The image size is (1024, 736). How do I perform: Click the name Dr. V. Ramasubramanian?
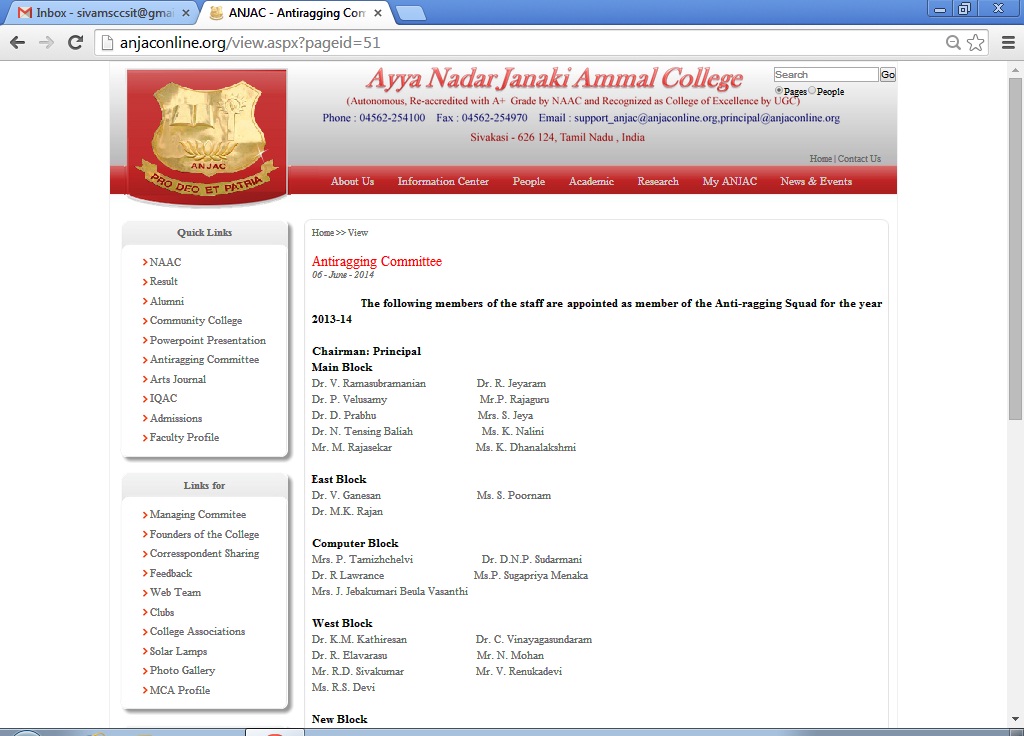point(369,383)
